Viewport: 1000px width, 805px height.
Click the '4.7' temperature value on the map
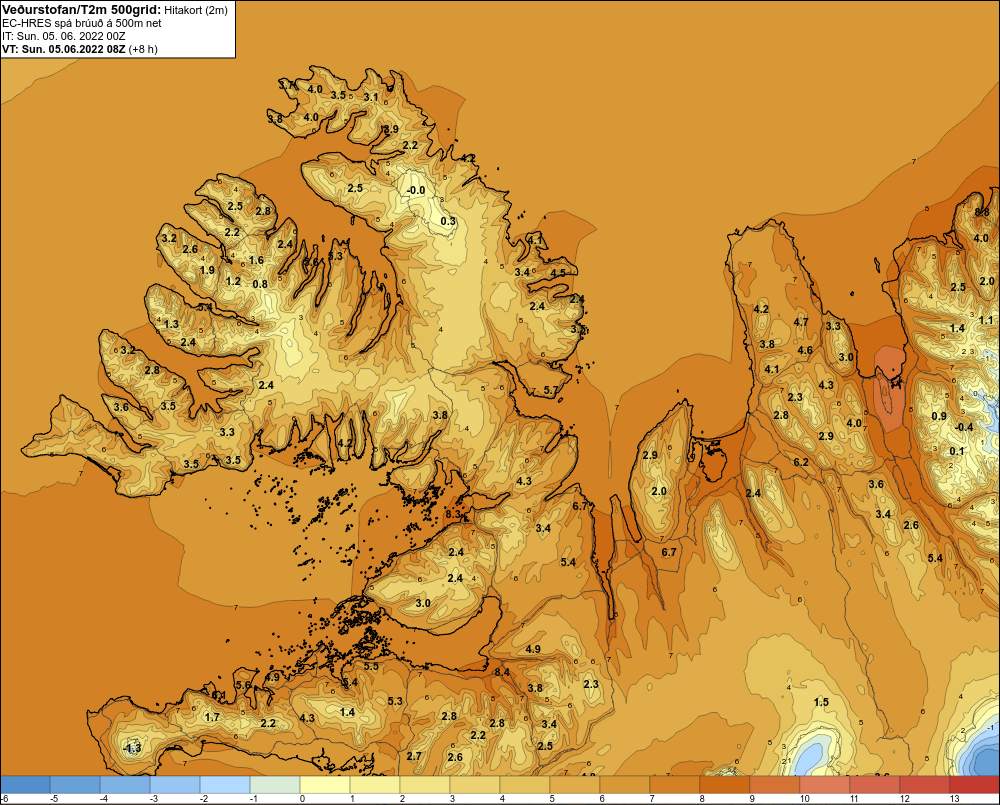pyautogui.click(x=801, y=322)
